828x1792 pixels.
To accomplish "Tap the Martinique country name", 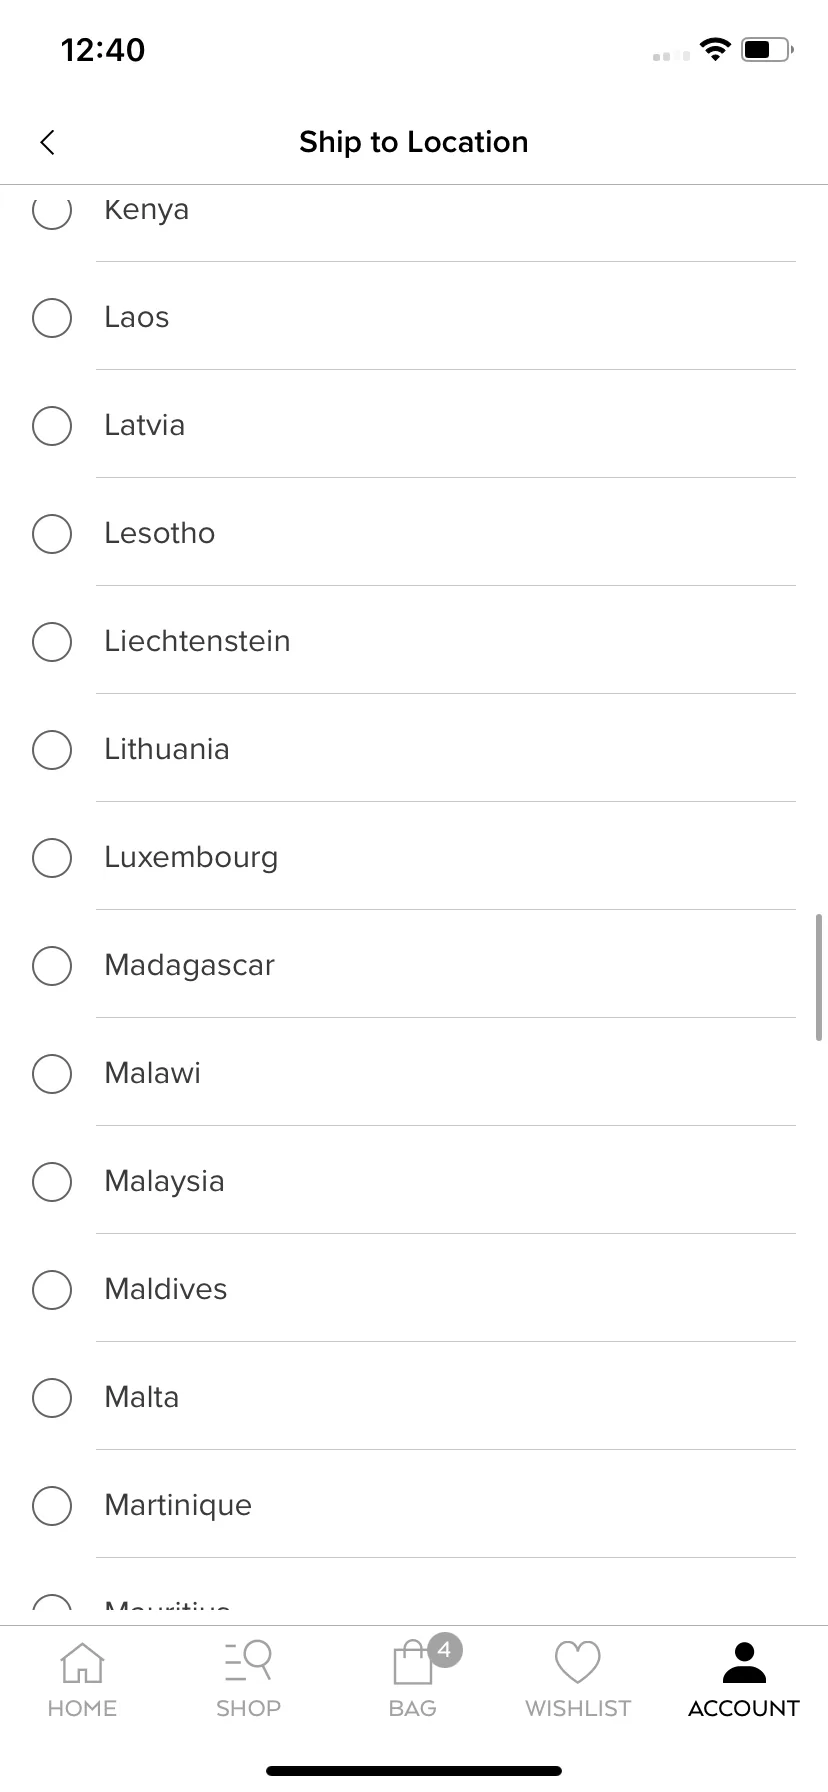I will click(x=178, y=1506).
